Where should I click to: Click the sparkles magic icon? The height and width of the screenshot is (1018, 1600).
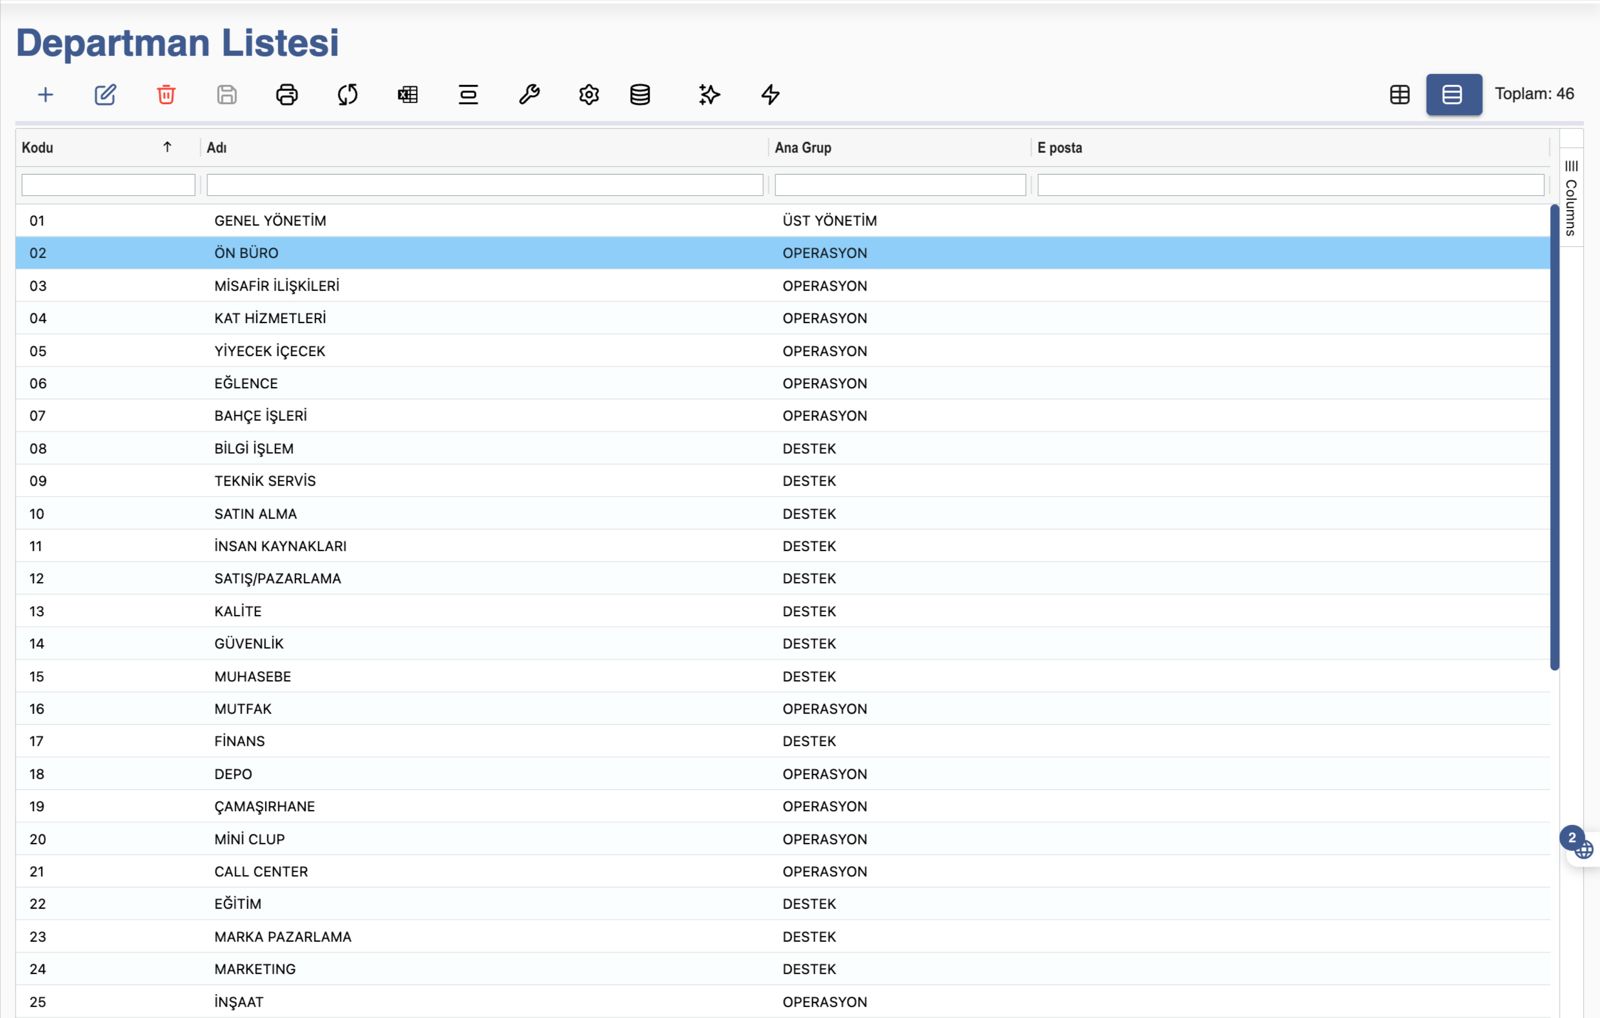[709, 95]
